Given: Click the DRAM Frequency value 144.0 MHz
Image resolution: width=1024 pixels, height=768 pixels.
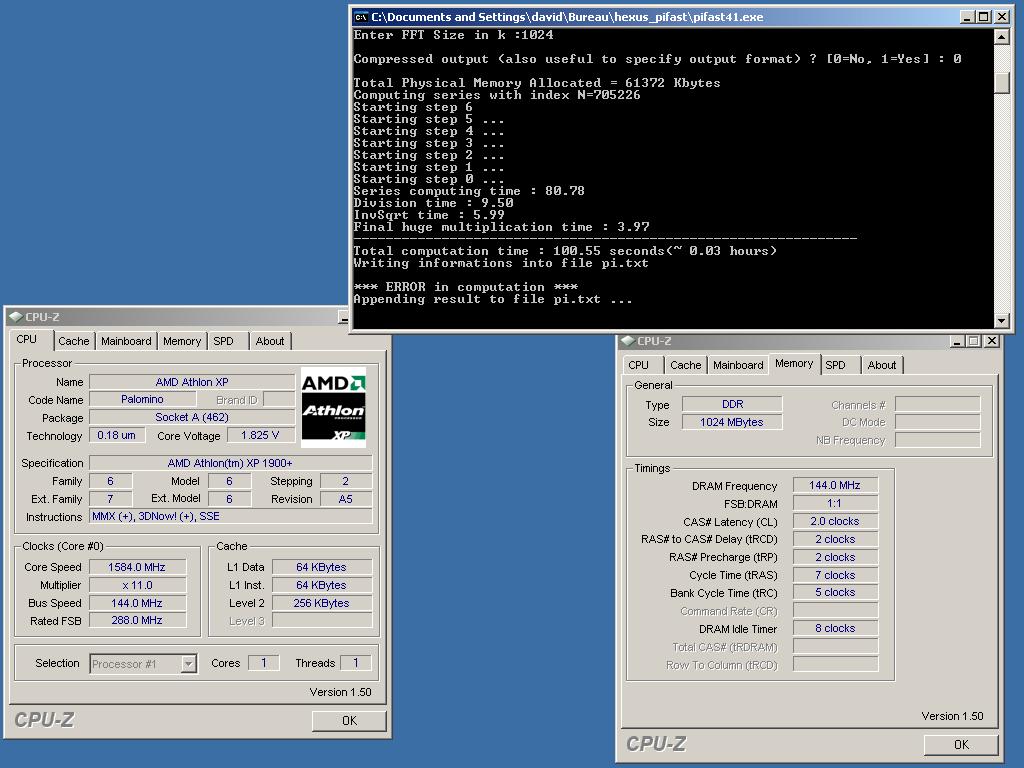Looking at the screenshot, I should (835, 485).
